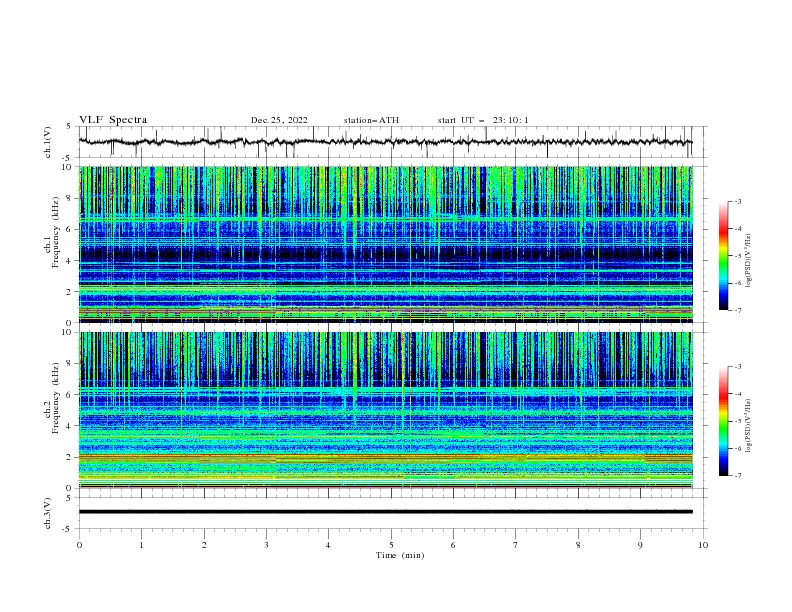Image resolution: width=792 pixels, height=612 pixels.
Task: Click the "-5" tick on ch.3(V) axis
Action: click(x=67, y=529)
